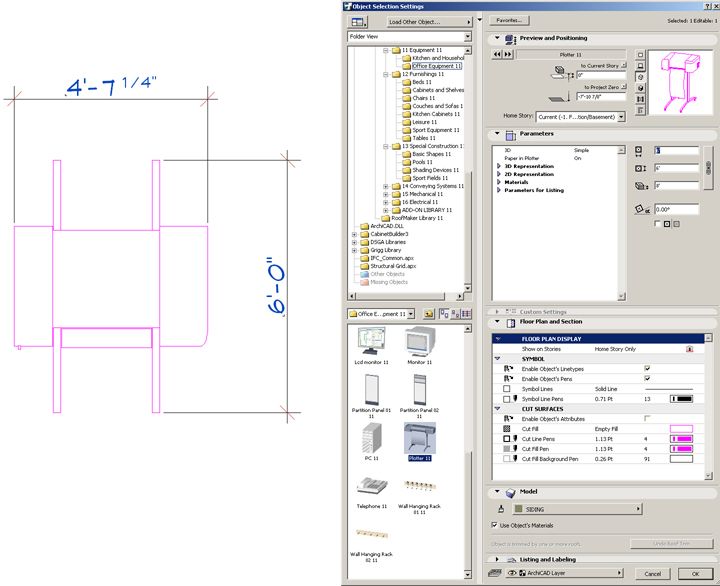Click the Parameters panel icon
The image size is (720, 586).
pyautogui.click(x=511, y=135)
